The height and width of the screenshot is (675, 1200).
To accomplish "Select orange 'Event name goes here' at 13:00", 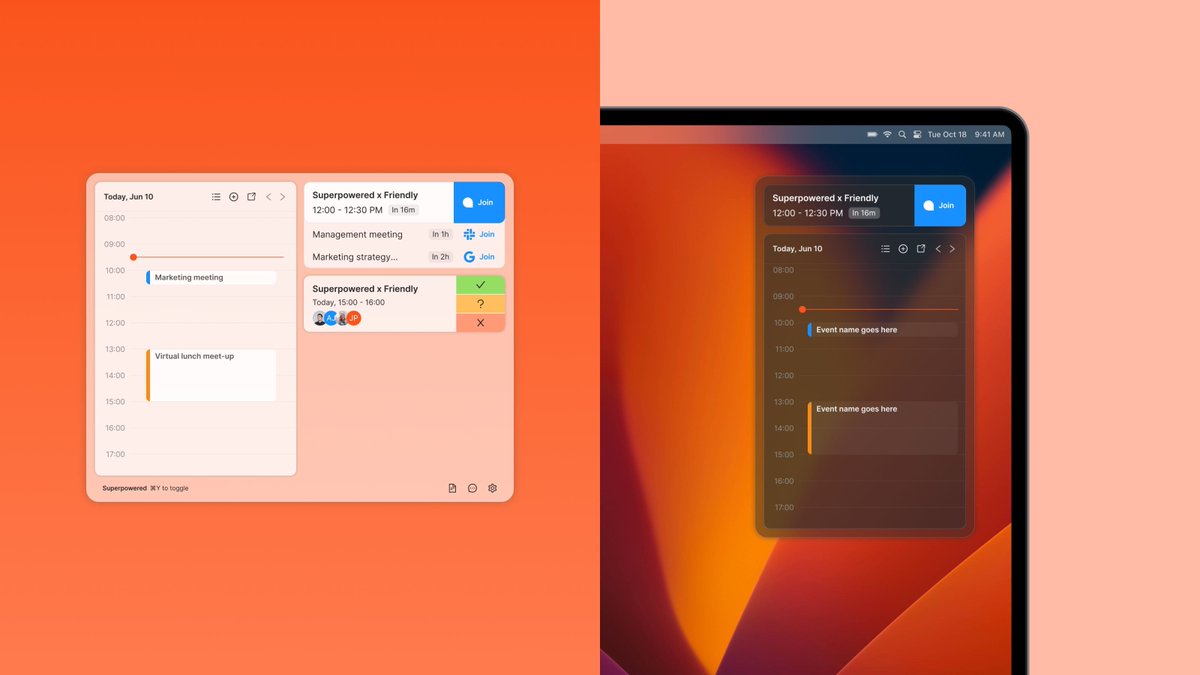I will [883, 428].
